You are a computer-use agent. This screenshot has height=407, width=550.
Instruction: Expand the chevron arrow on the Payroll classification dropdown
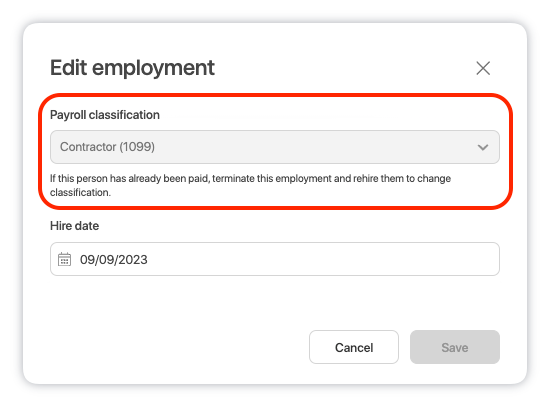click(x=483, y=147)
